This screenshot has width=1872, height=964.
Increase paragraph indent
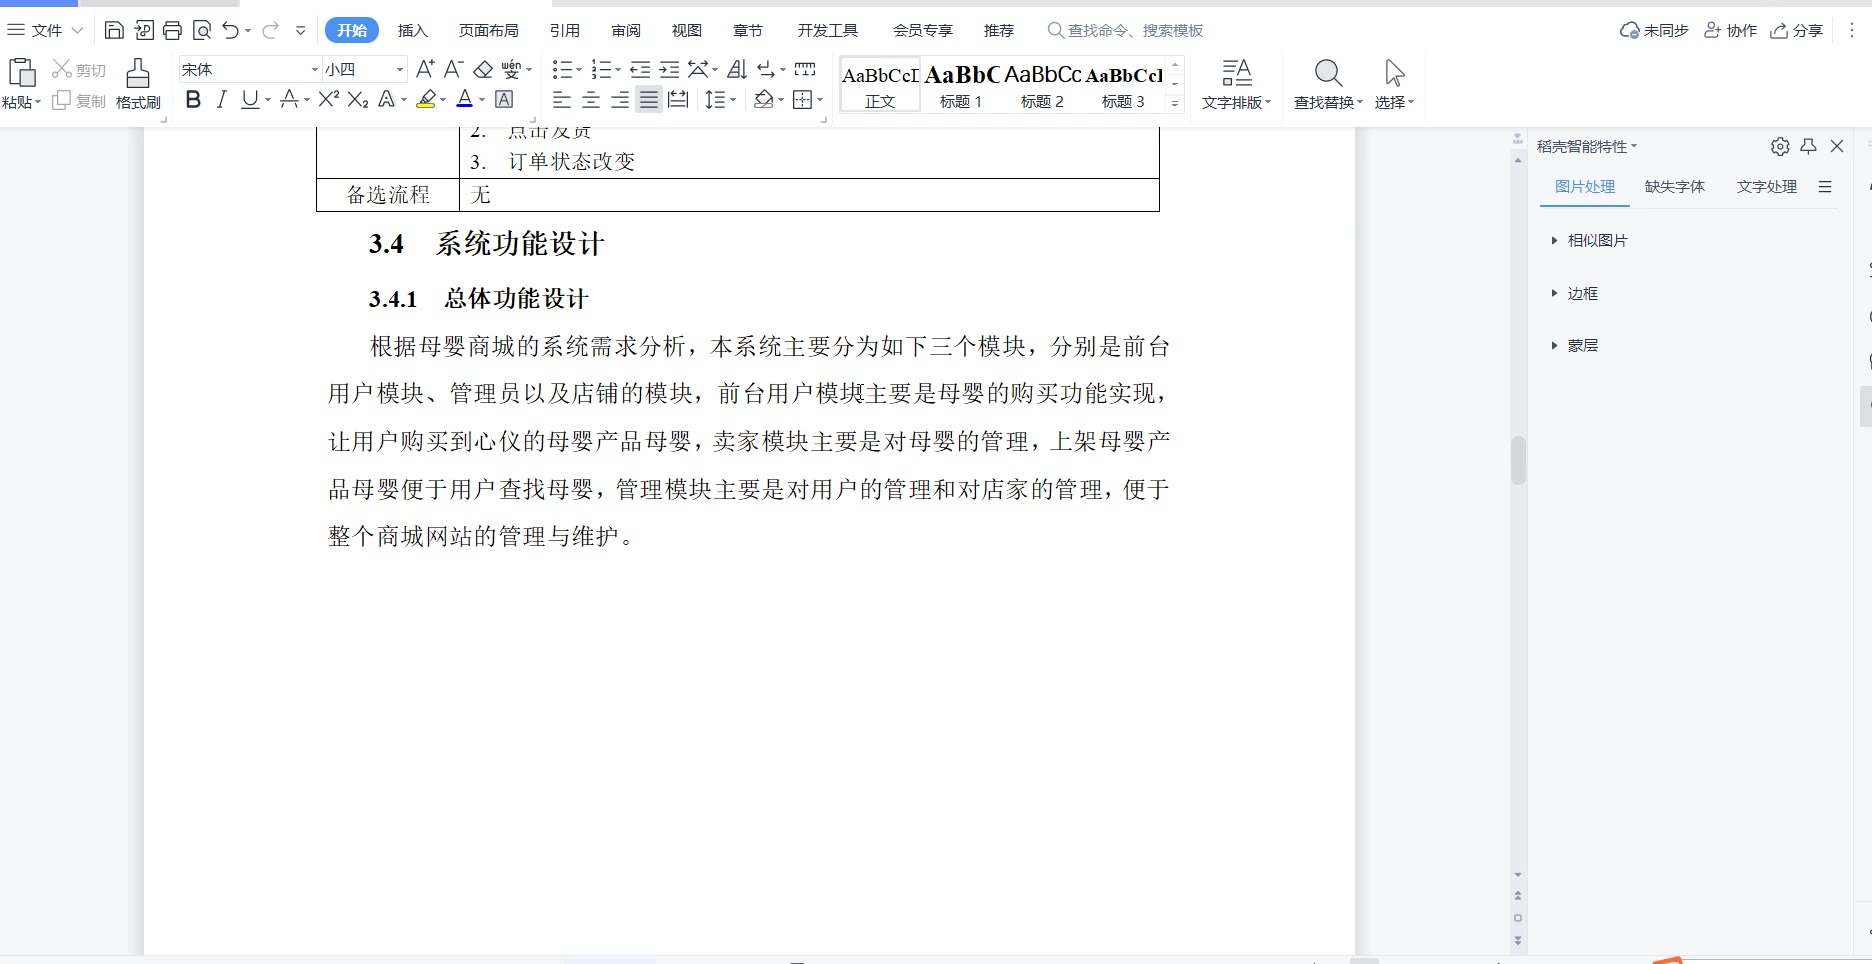(669, 69)
